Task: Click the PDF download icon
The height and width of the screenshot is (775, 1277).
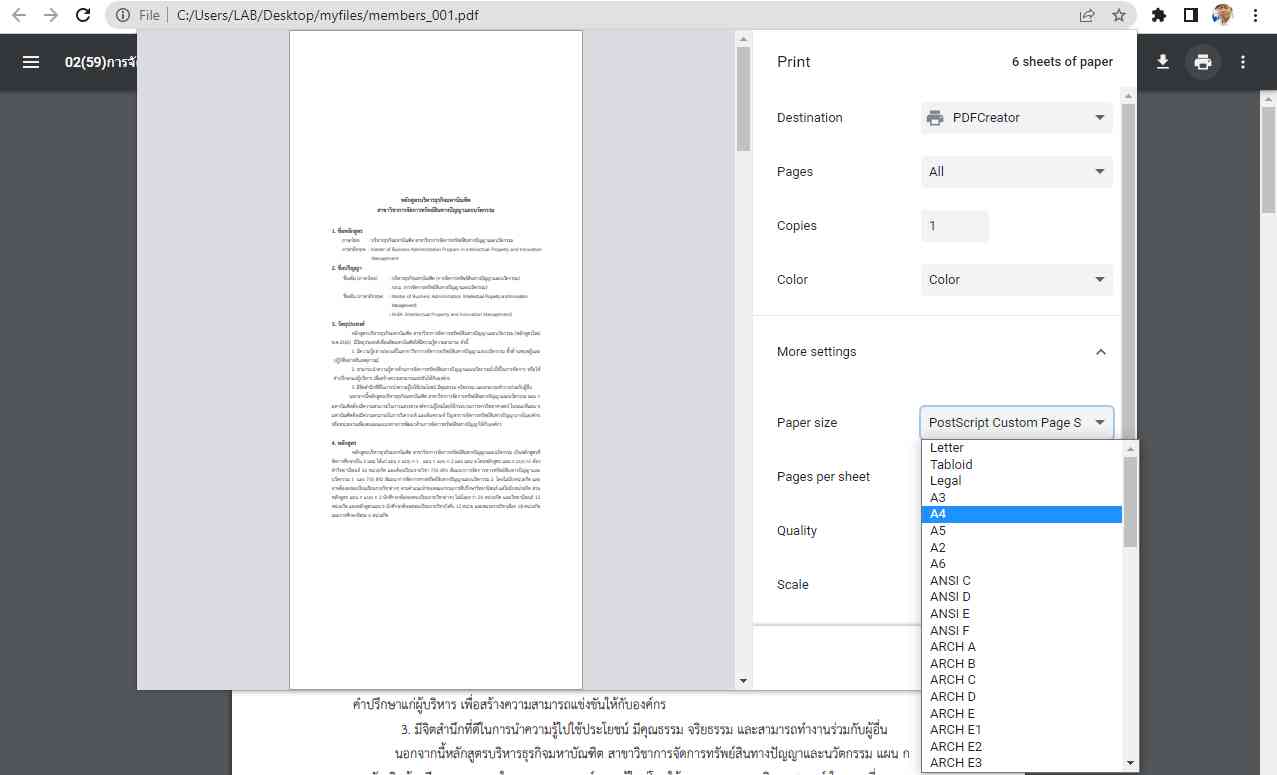Action: 1162,62
